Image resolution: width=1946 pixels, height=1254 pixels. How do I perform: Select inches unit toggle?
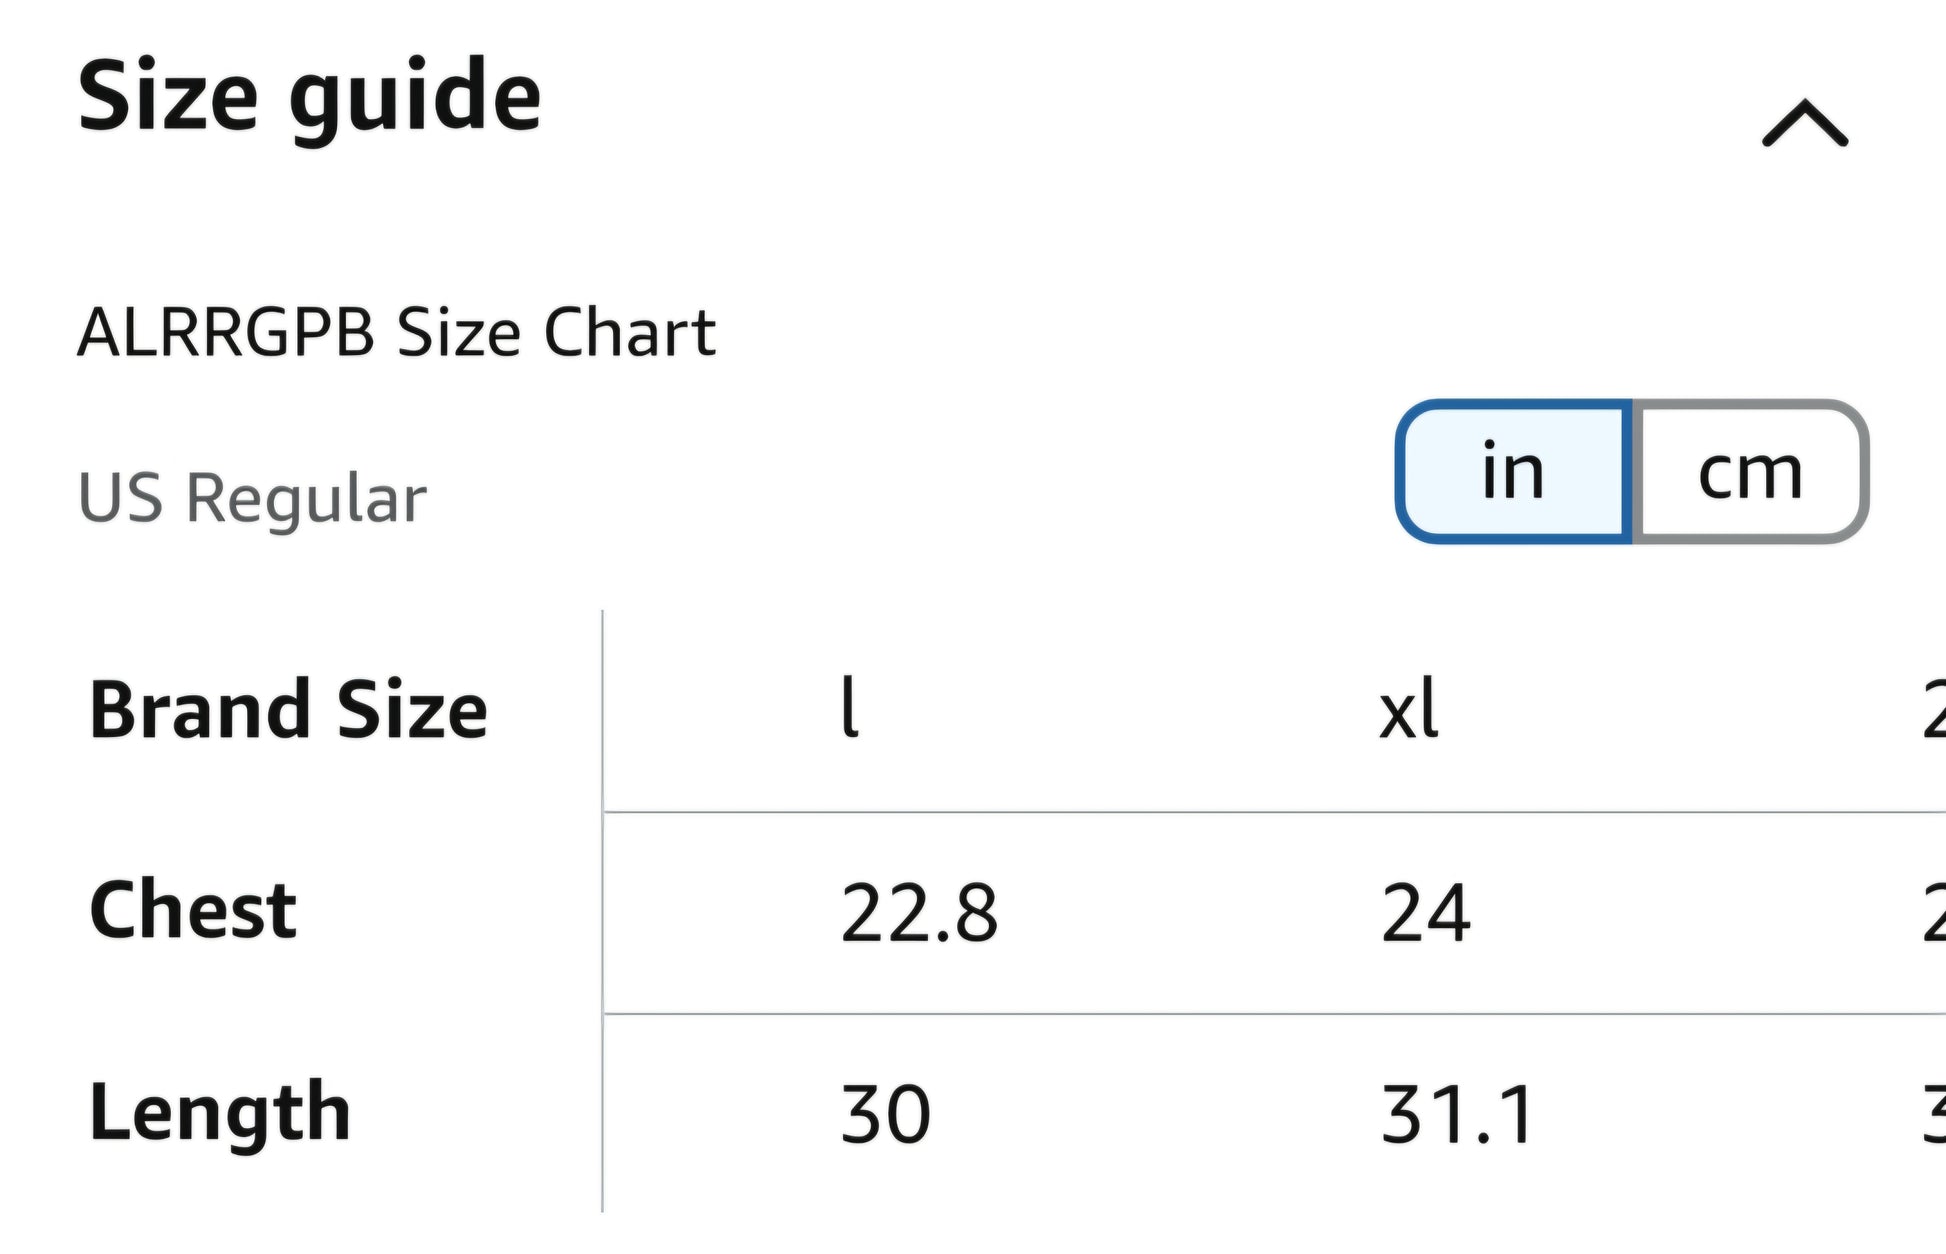click(1513, 471)
